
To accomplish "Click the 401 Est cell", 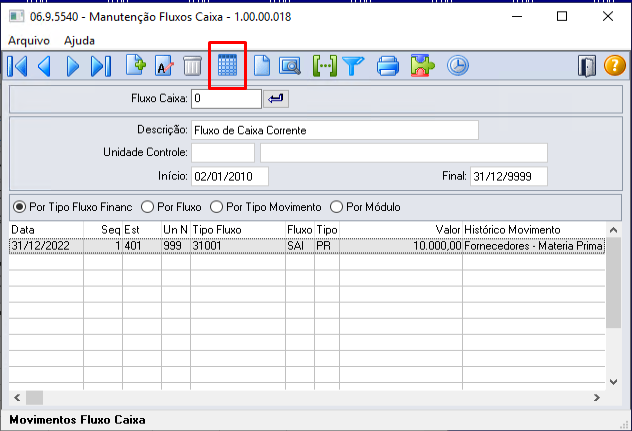I will click(142, 246).
